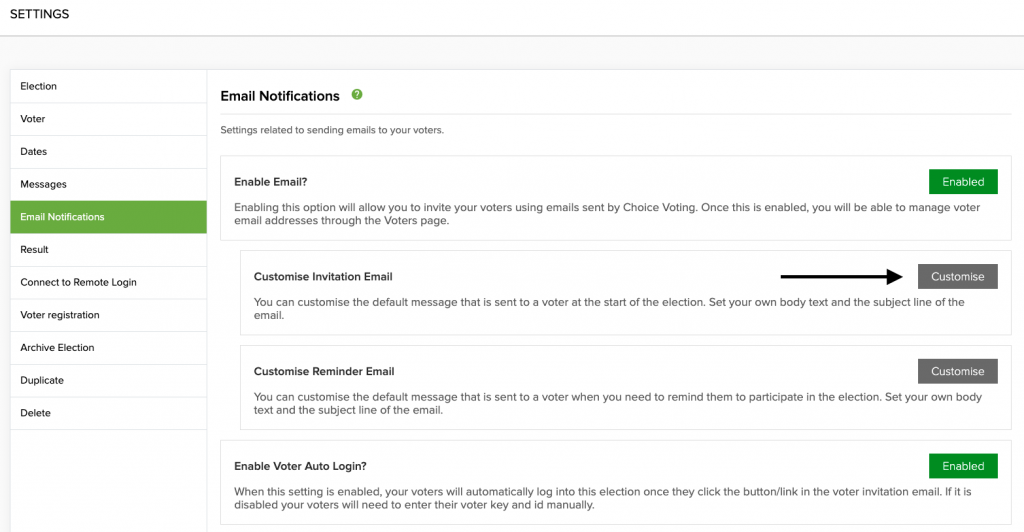The height and width of the screenshot is (532, 1024).
Task: Open Connect to Remote Login settings
Action: point(108,282)
